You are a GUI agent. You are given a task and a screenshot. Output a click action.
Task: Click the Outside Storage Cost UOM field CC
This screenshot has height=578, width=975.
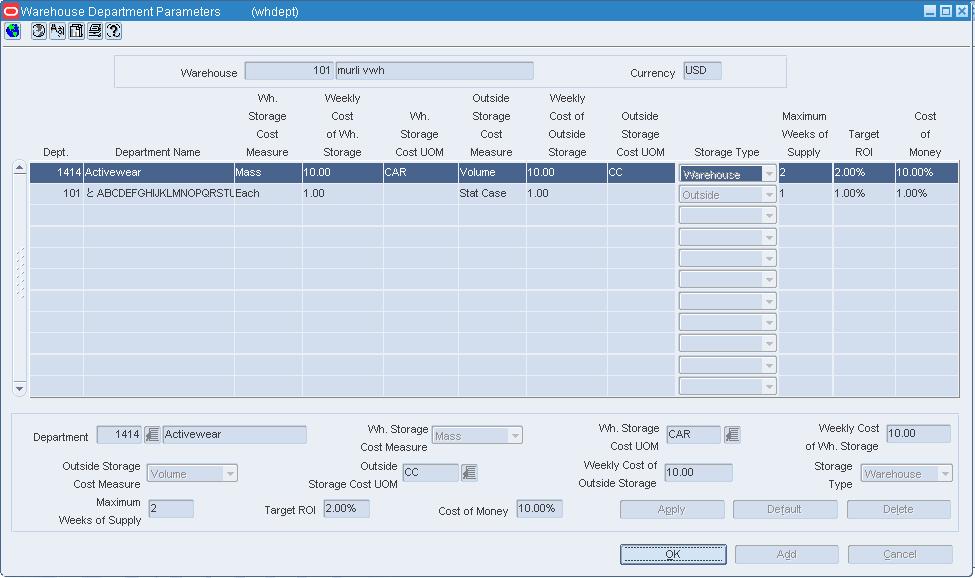point(430,473)
